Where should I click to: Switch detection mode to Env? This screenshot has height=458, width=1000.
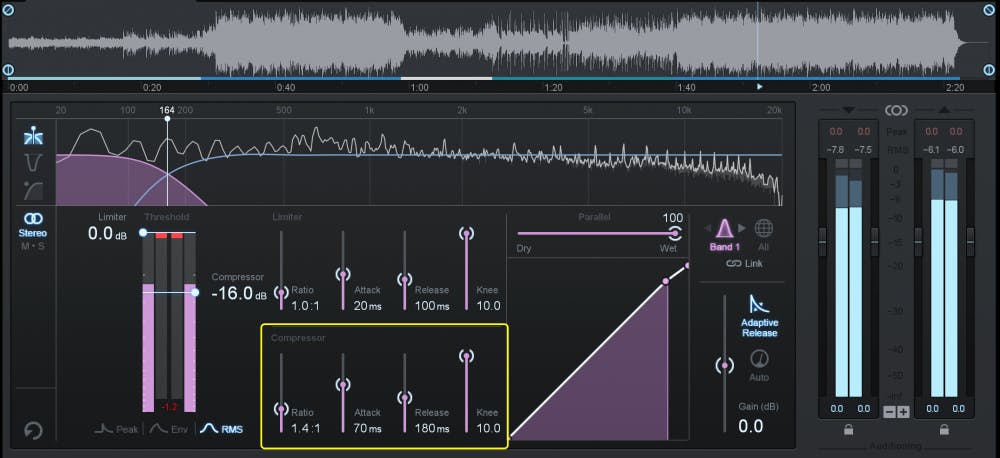pos(170,428)
